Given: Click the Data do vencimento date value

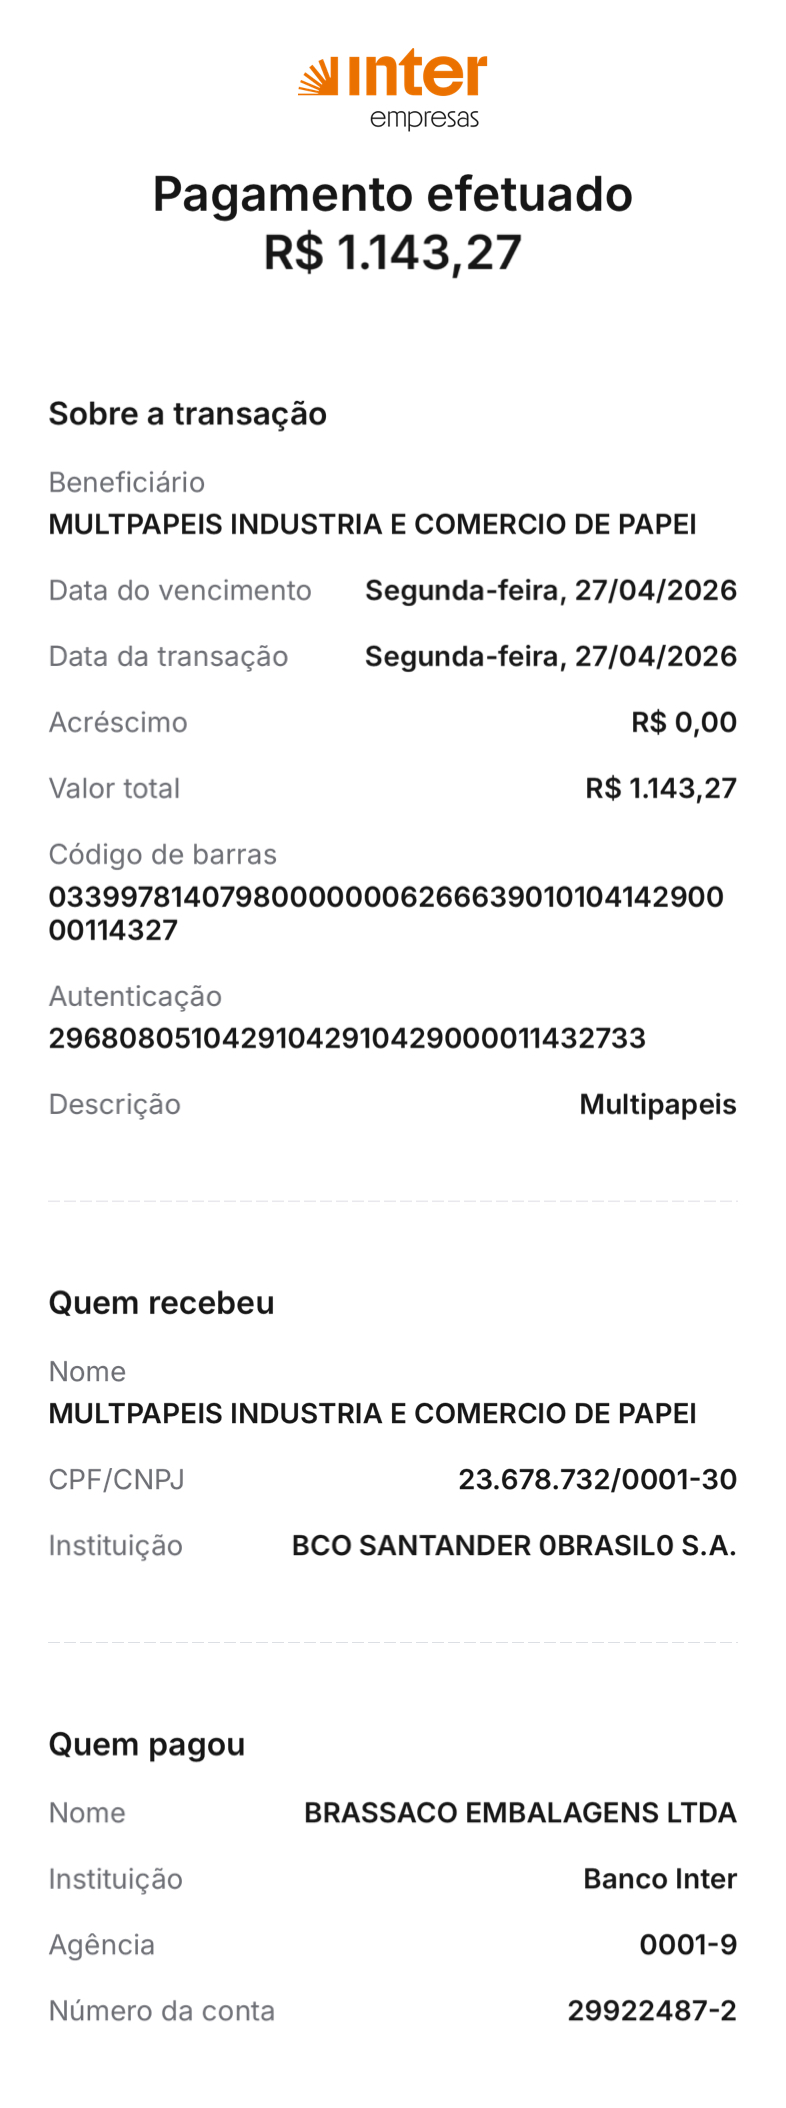Looking at the screenshot, I should point(550,590).
